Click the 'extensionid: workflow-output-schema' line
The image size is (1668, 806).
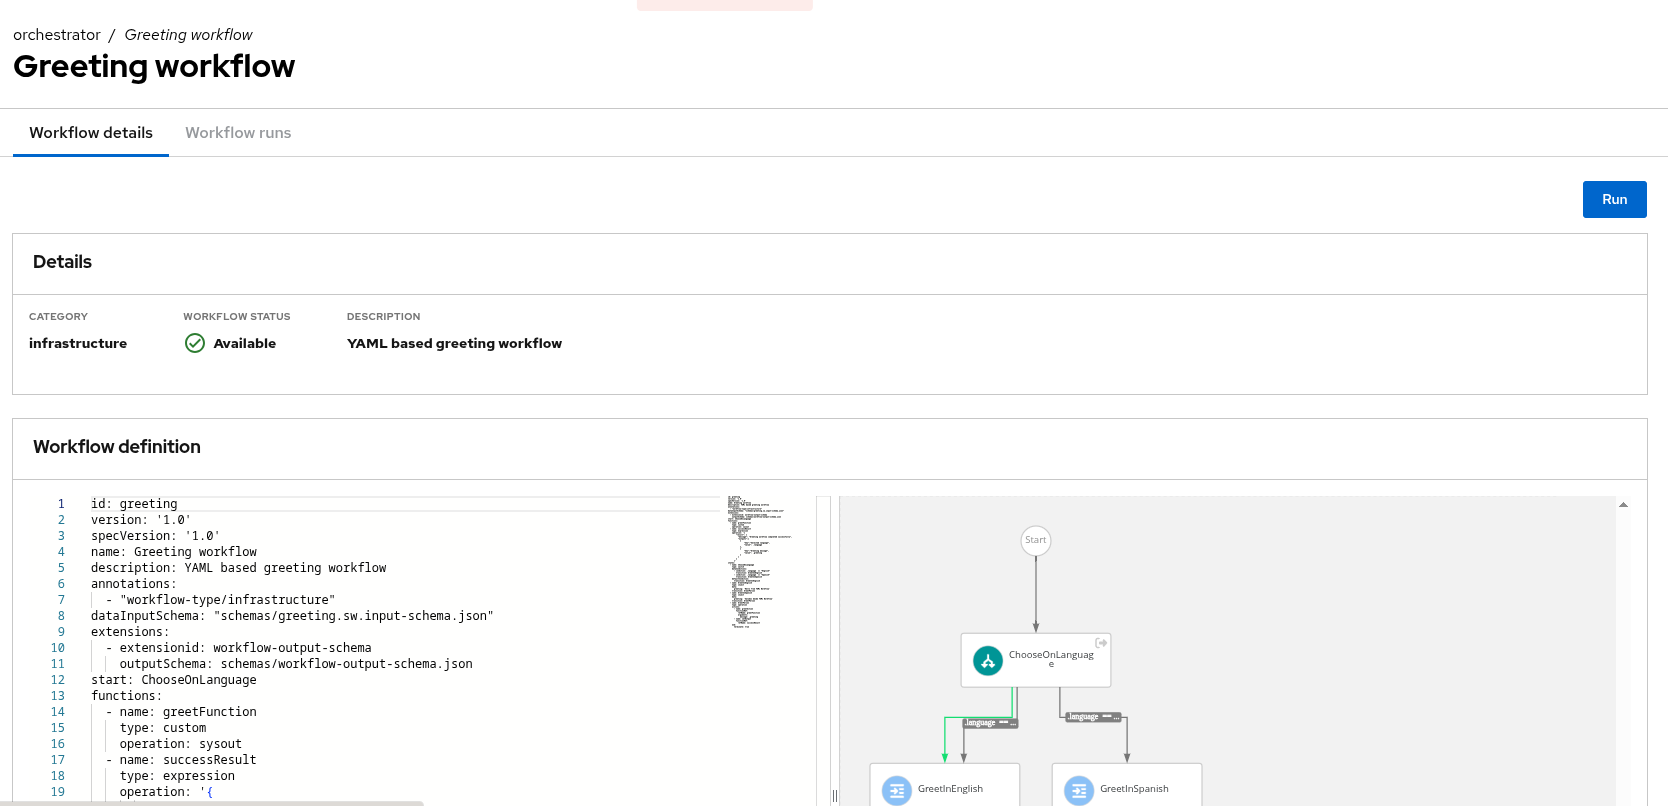coord(238,648)
